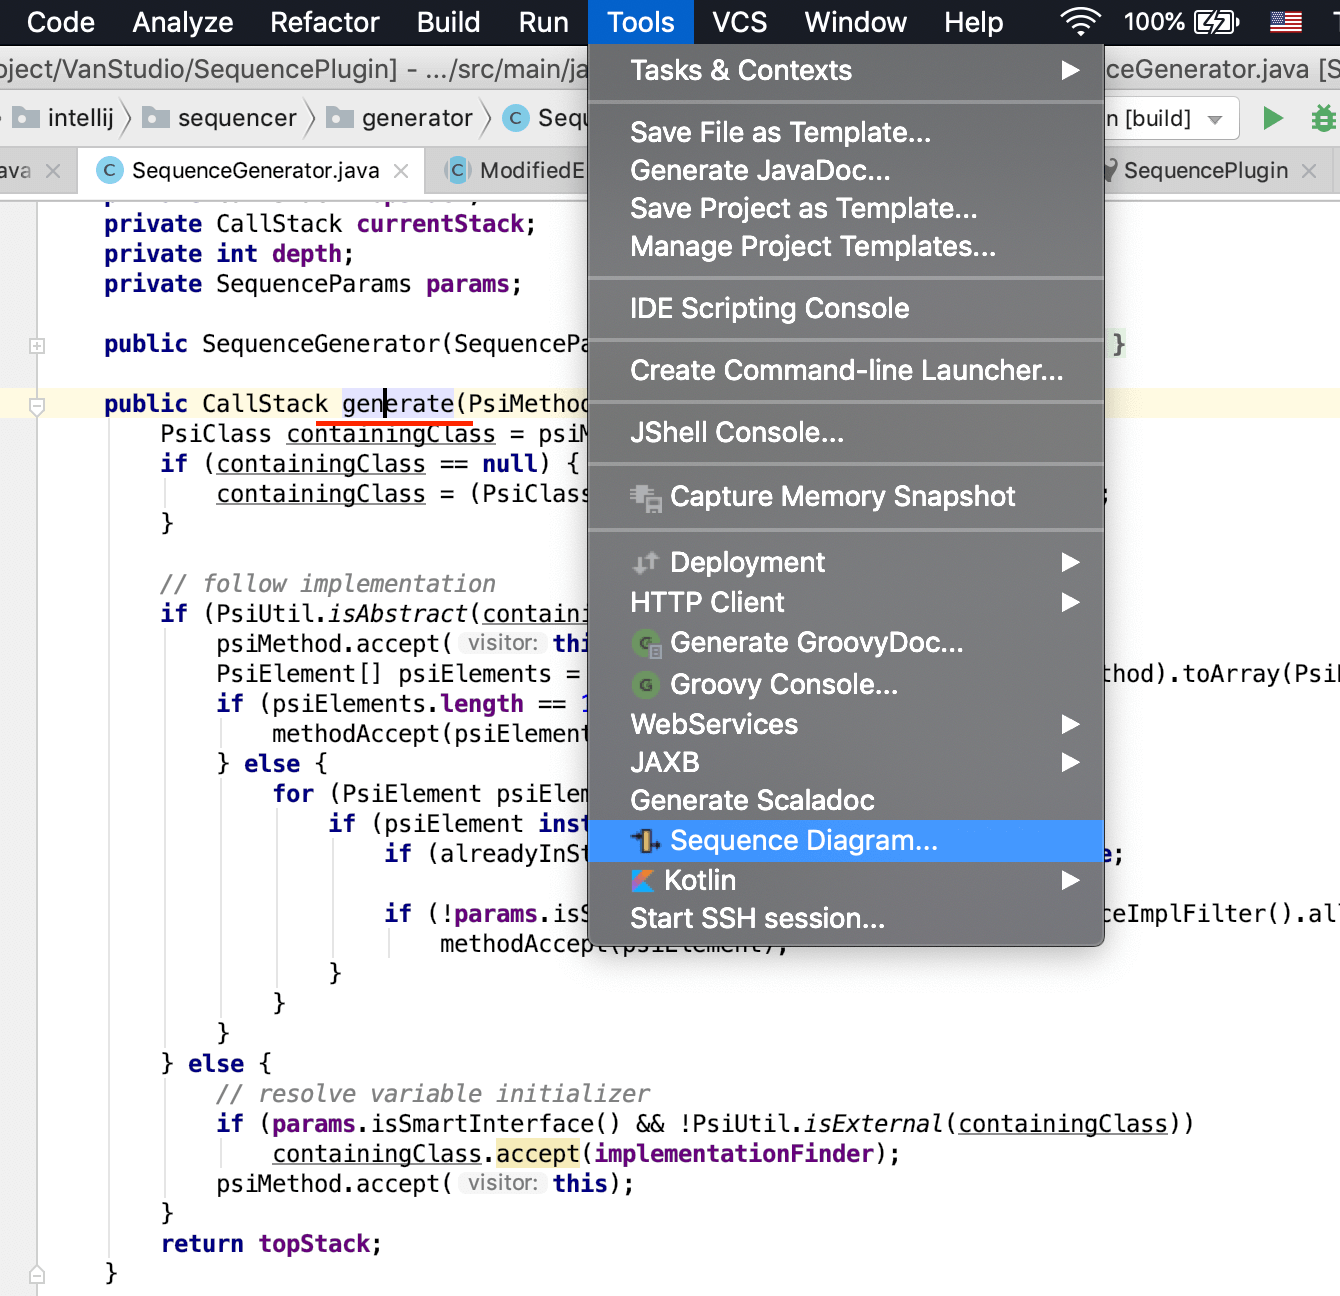Screen dimensions: 1340x1296
Task: Click the ModifiedE tab class icon
Action: pyautogui.click(x=457, y=171)
